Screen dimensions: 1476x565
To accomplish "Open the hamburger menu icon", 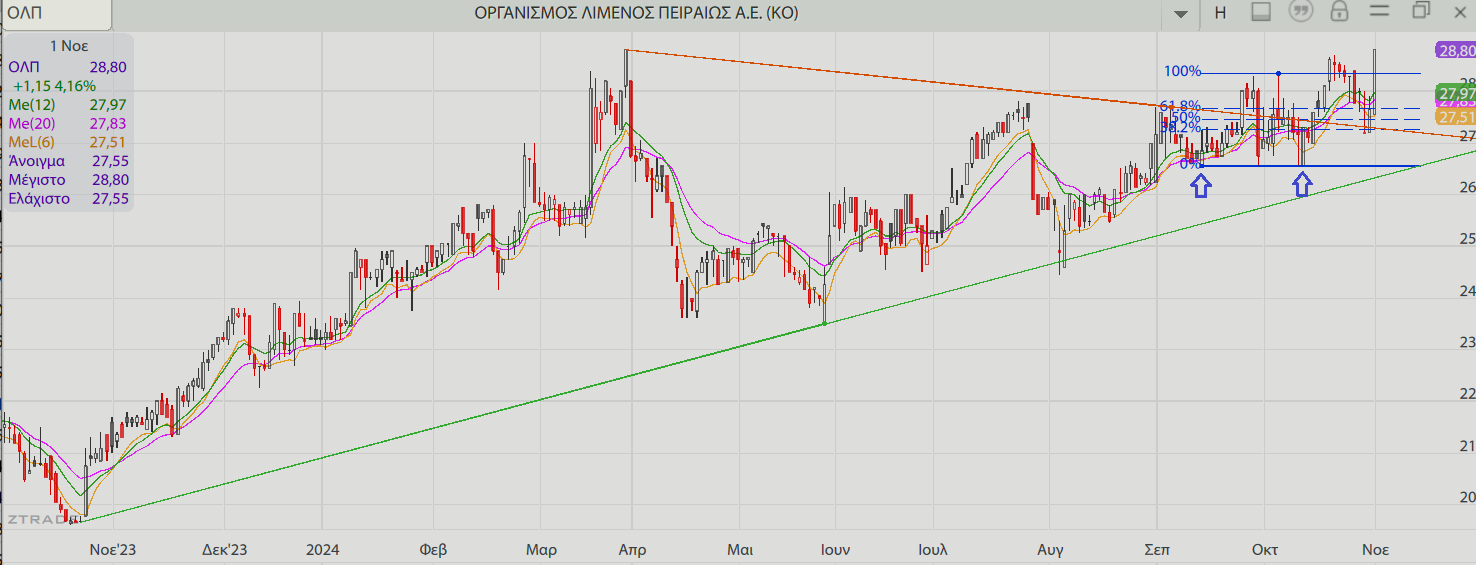I will (1380, 11).
